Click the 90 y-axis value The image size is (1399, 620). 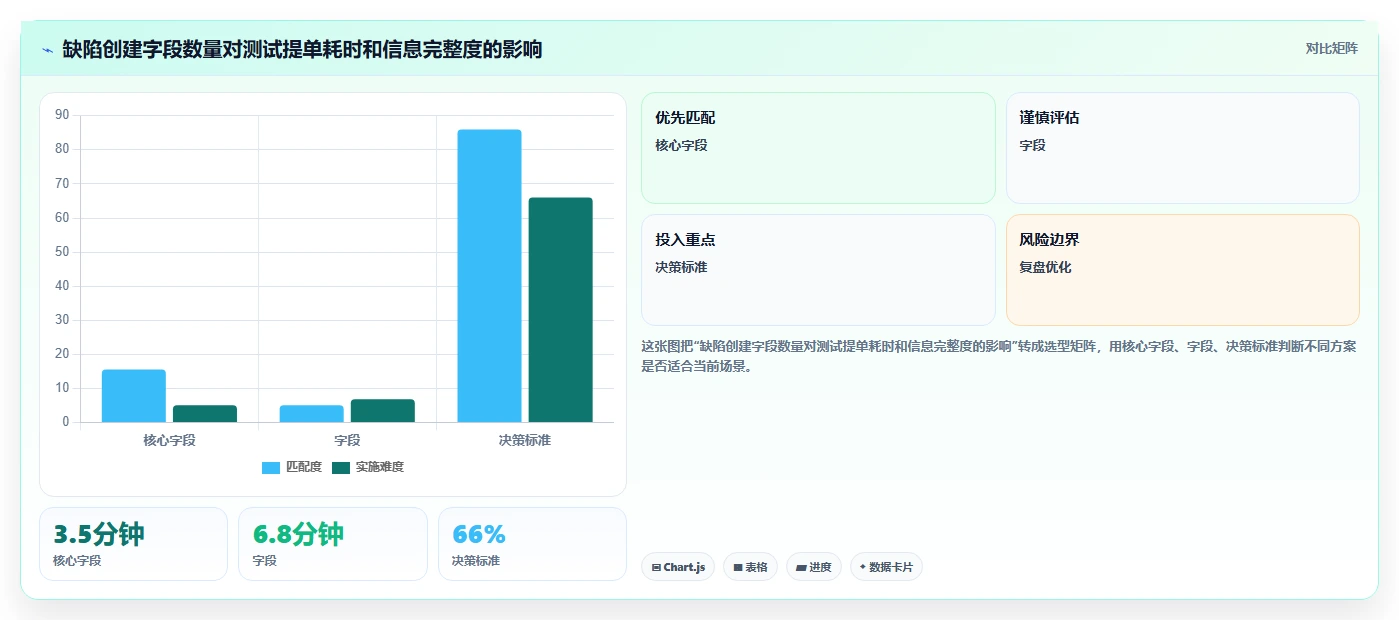click(62, 115)
